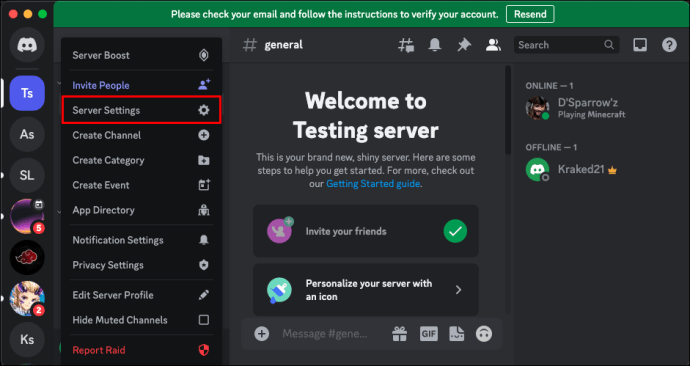The width and height of the screenshot is (690, 366).
Task: Choose Create Channel menu entry
Action: (x=141, y=135)
